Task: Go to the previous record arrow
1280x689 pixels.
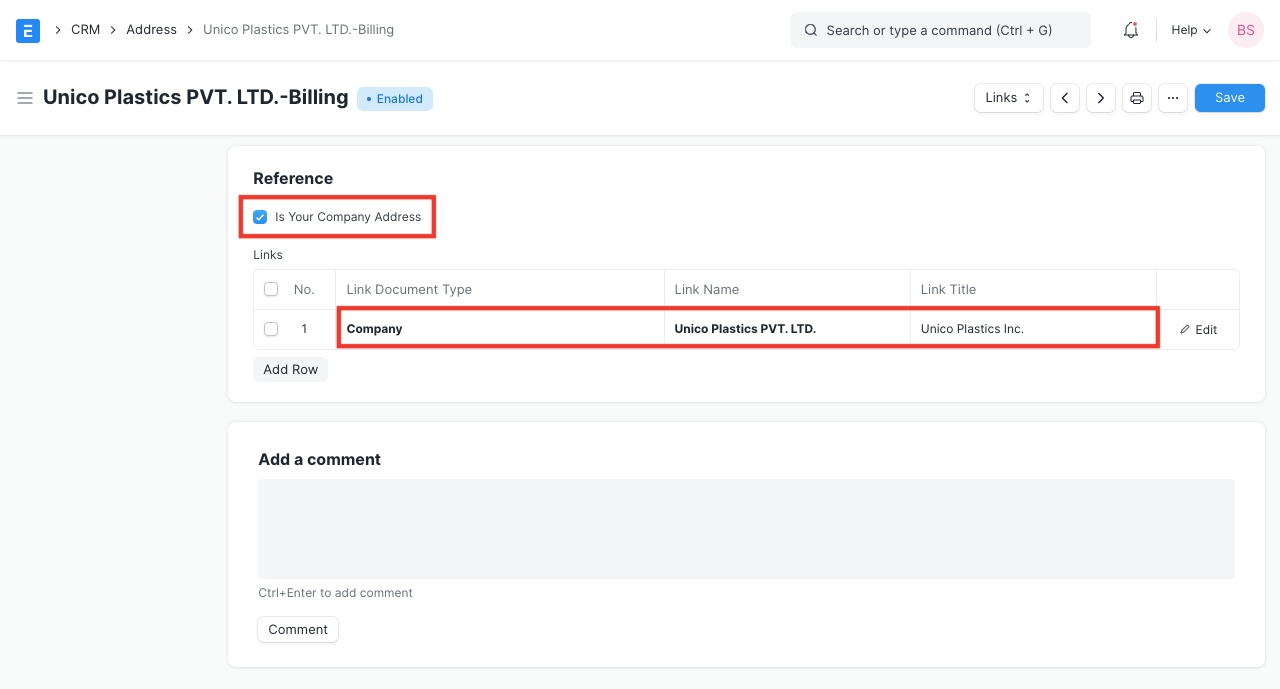Action: pos(1065,98)
